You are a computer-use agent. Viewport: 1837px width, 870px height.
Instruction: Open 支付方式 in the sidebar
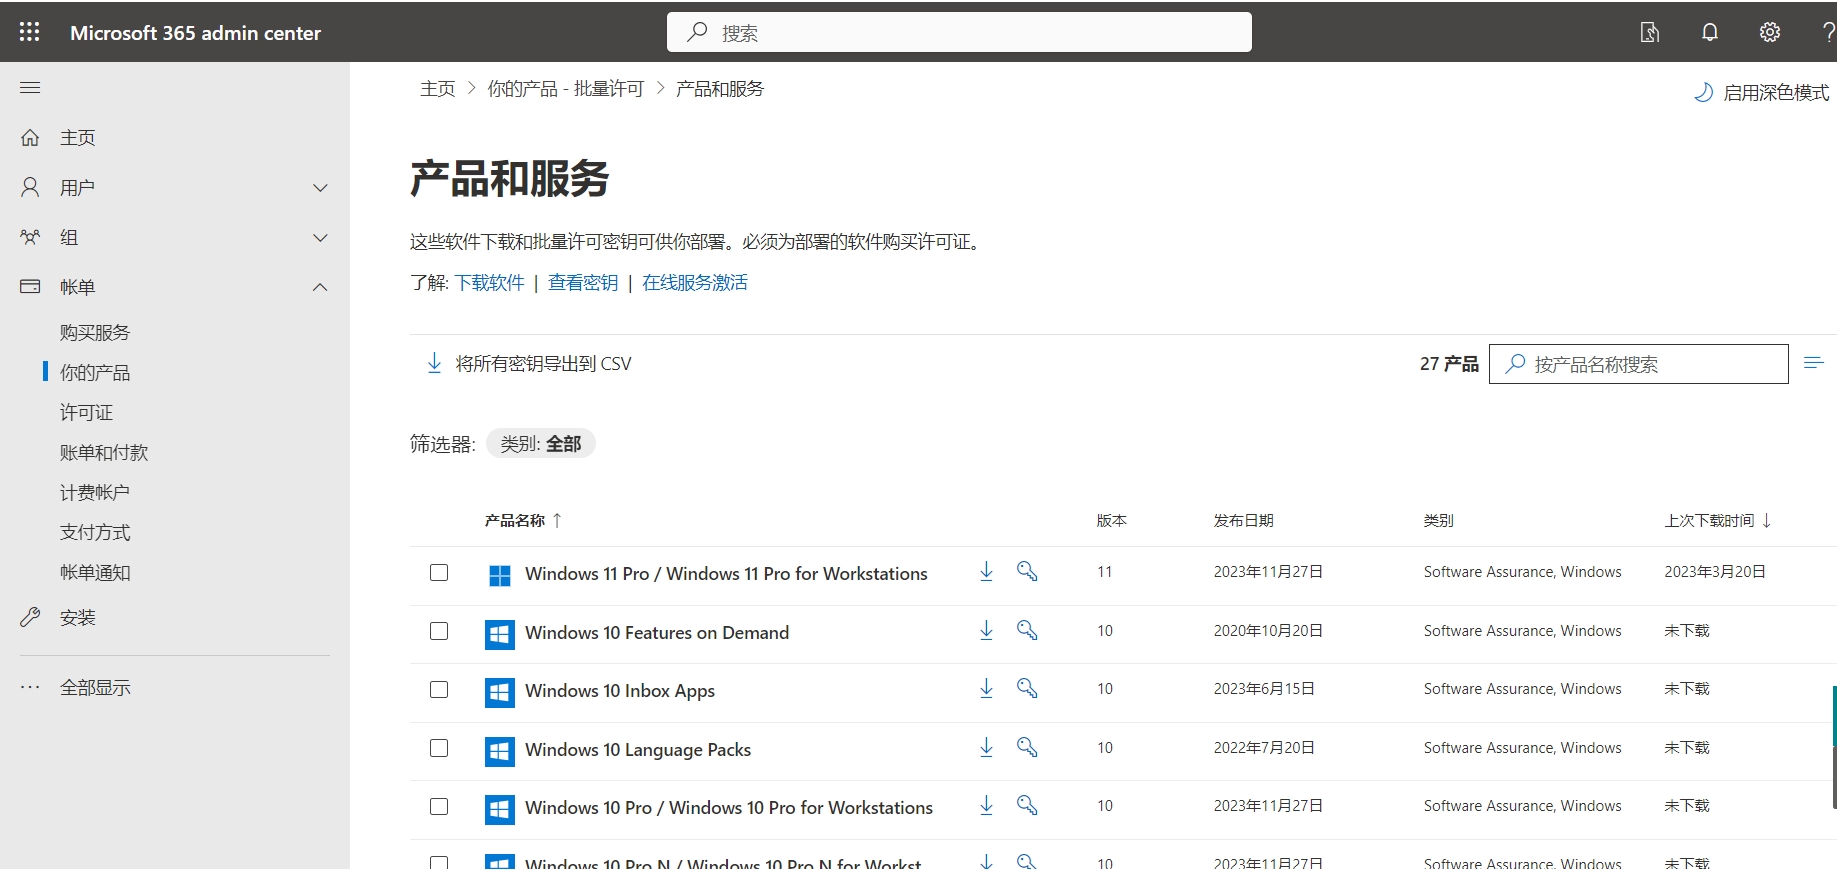pyautogui.click(x=95, y=533)
